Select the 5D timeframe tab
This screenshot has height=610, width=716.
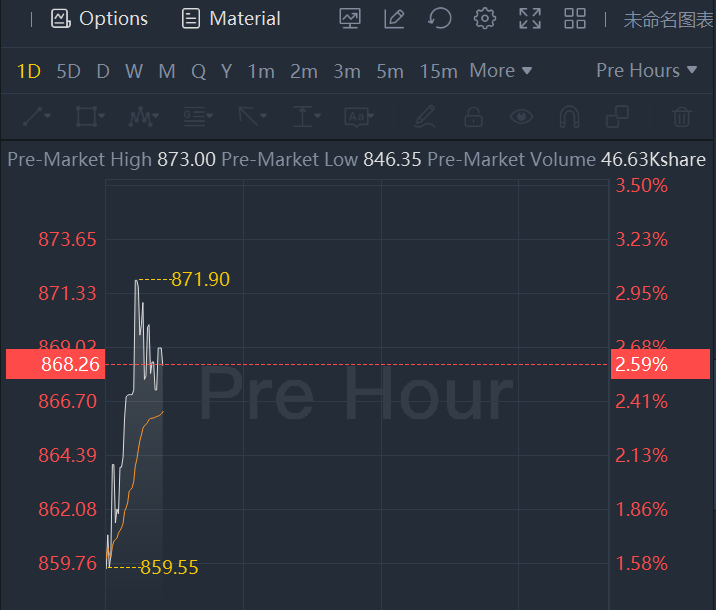tap(68, 71)
